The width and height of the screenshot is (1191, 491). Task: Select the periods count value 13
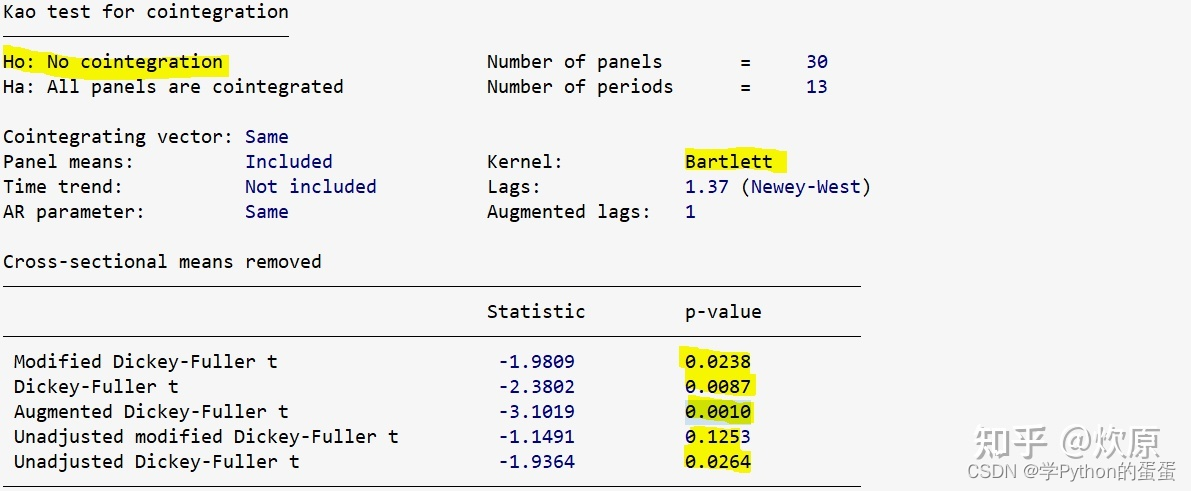point(817,87)
